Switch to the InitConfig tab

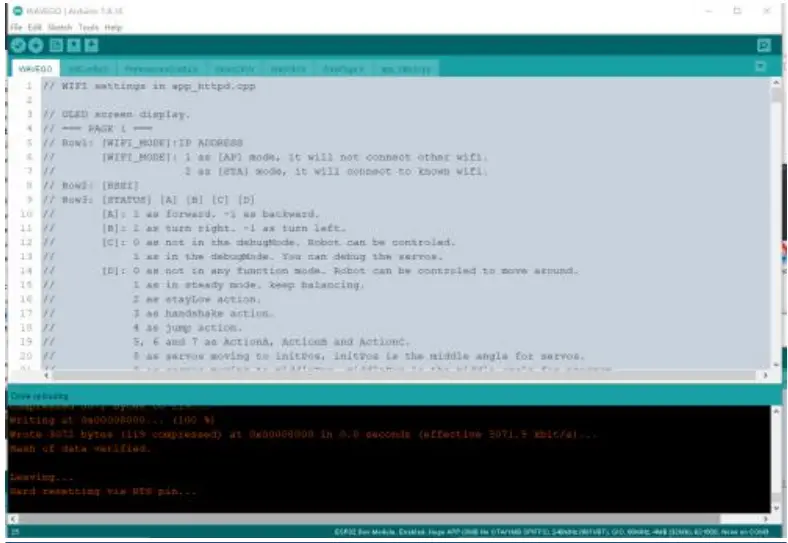coord(88,68)
